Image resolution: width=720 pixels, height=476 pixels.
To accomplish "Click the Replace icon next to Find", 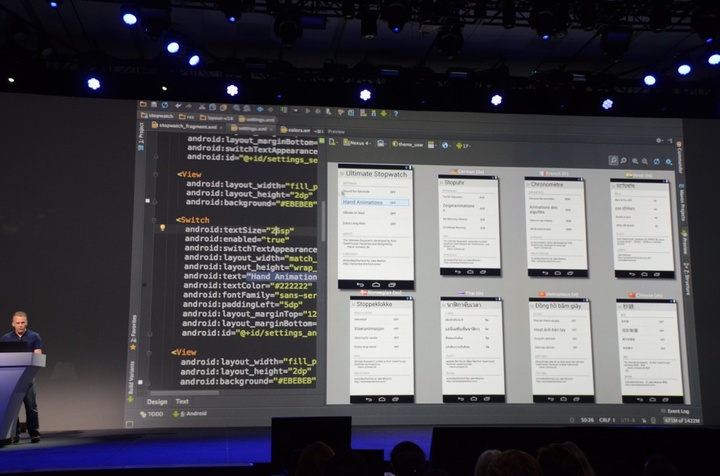I will 247,108.
